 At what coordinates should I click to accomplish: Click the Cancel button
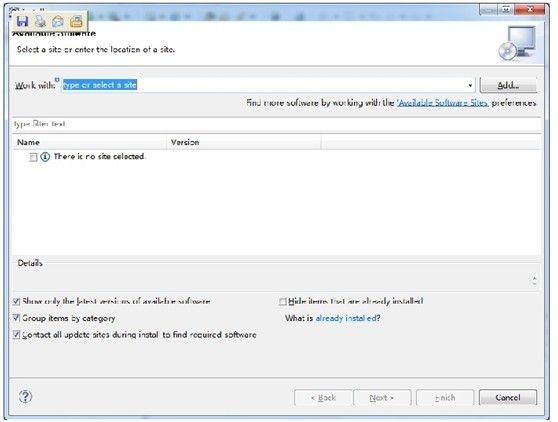pyautogui.click(x=508, y=397)
